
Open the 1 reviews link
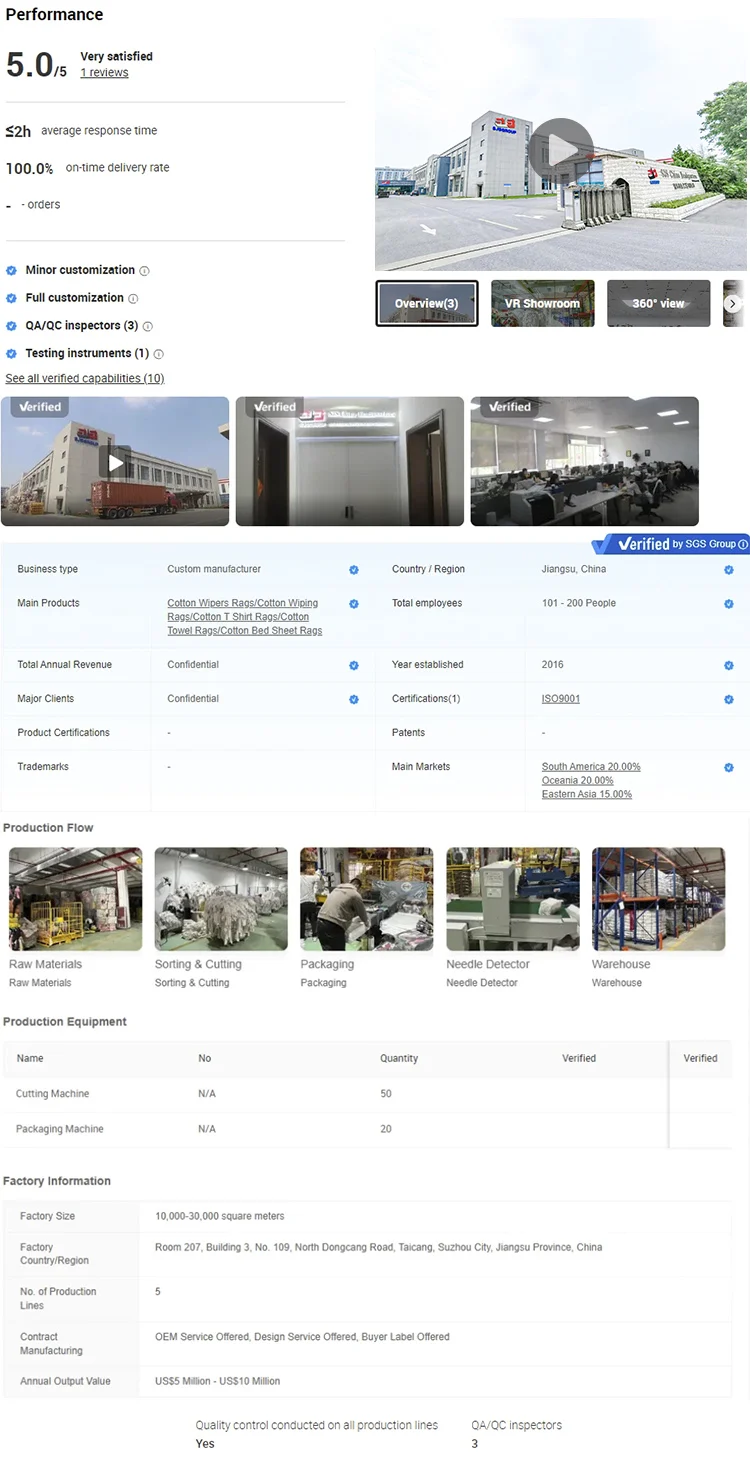[104, 73]
